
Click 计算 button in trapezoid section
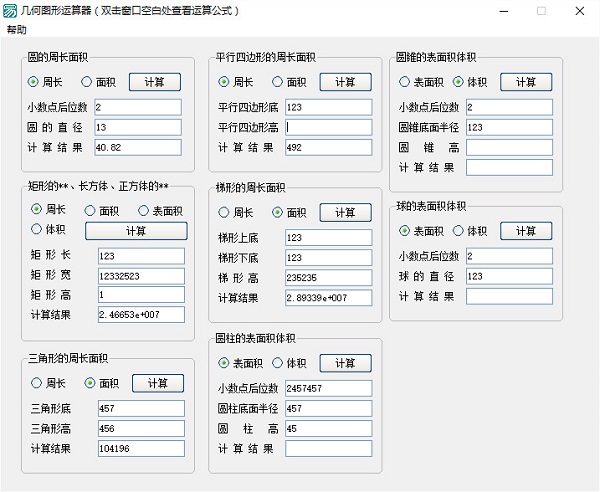pyautogui.click(x=344, y=212)
